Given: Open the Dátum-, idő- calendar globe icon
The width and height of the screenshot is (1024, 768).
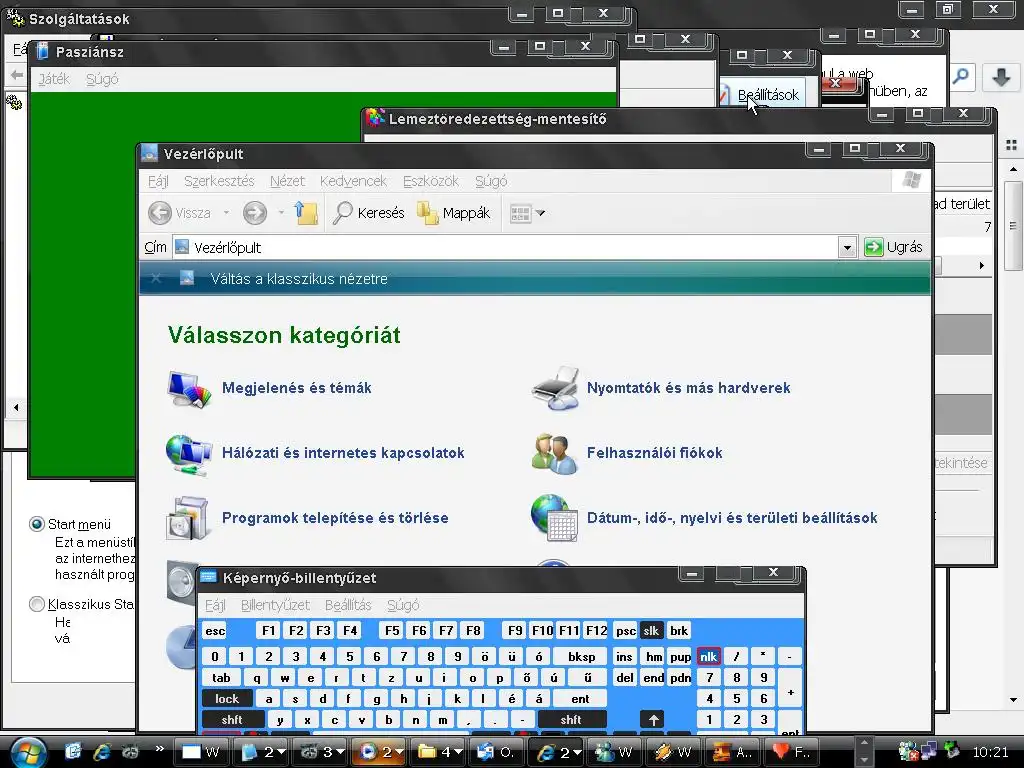Looking at the screenshot, I should [x=554, y=519].
